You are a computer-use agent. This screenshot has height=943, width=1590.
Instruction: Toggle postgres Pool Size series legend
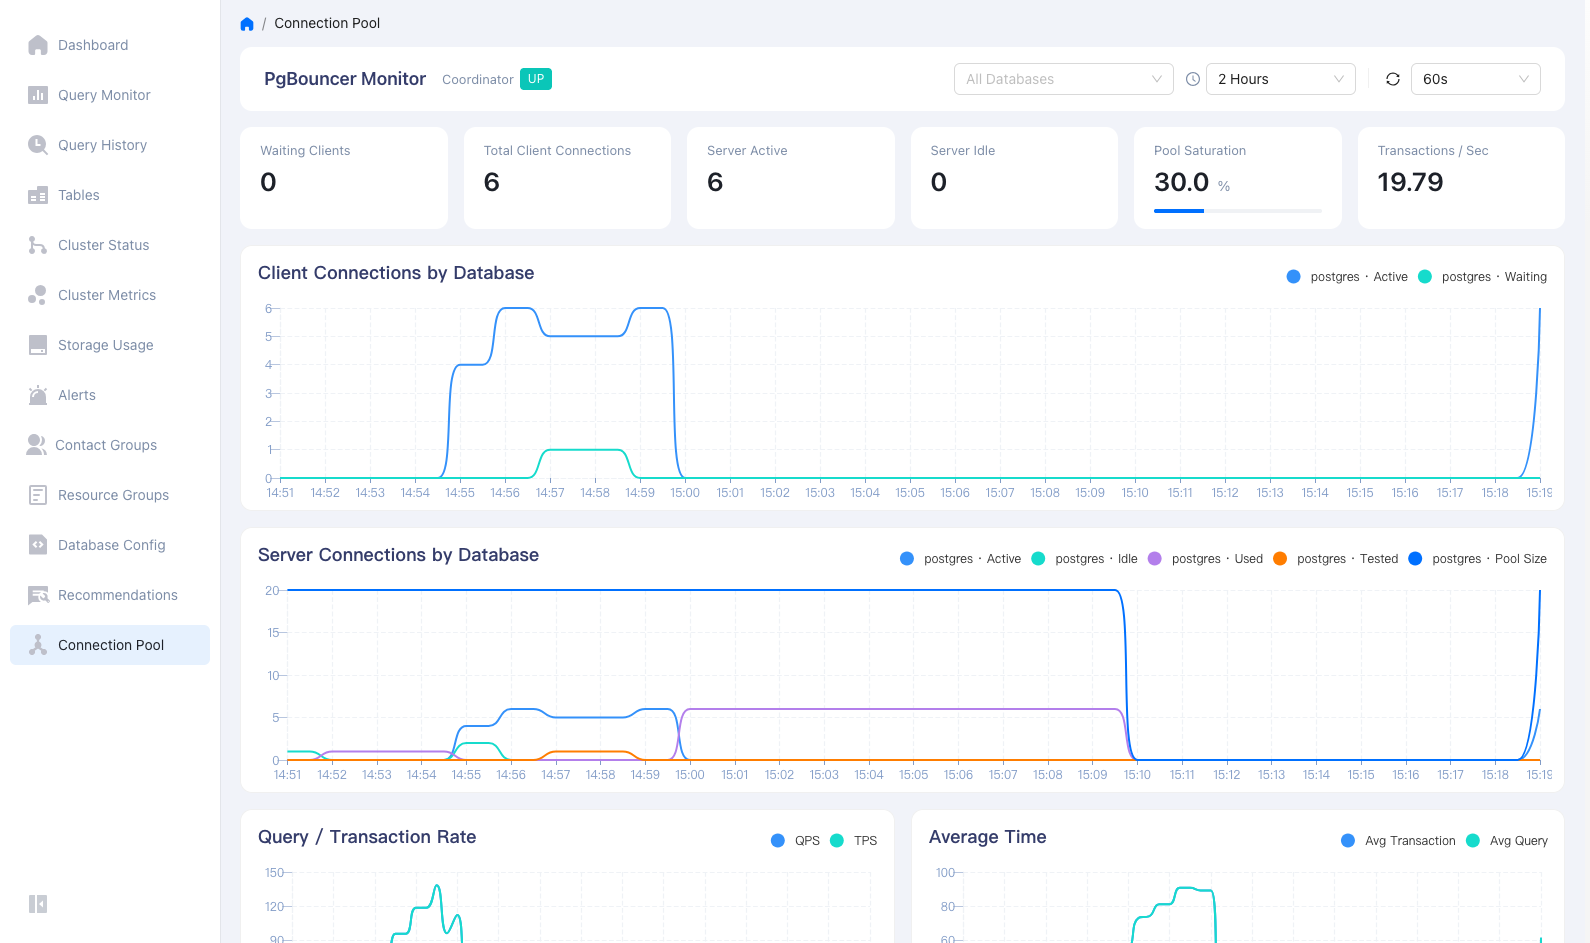coord(1477,559)
